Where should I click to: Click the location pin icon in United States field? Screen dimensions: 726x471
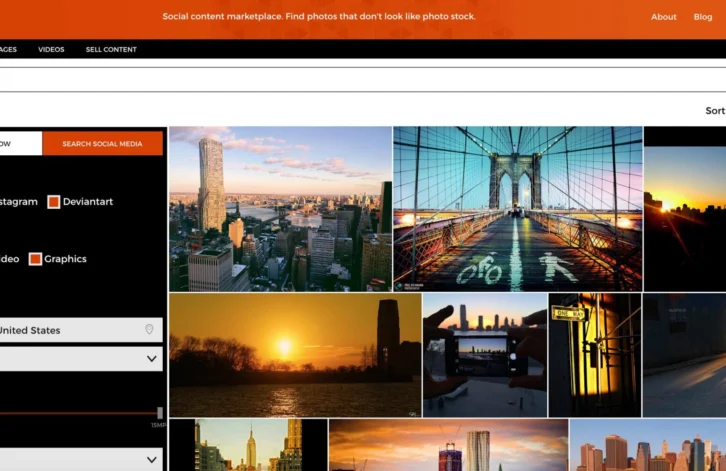149,330
